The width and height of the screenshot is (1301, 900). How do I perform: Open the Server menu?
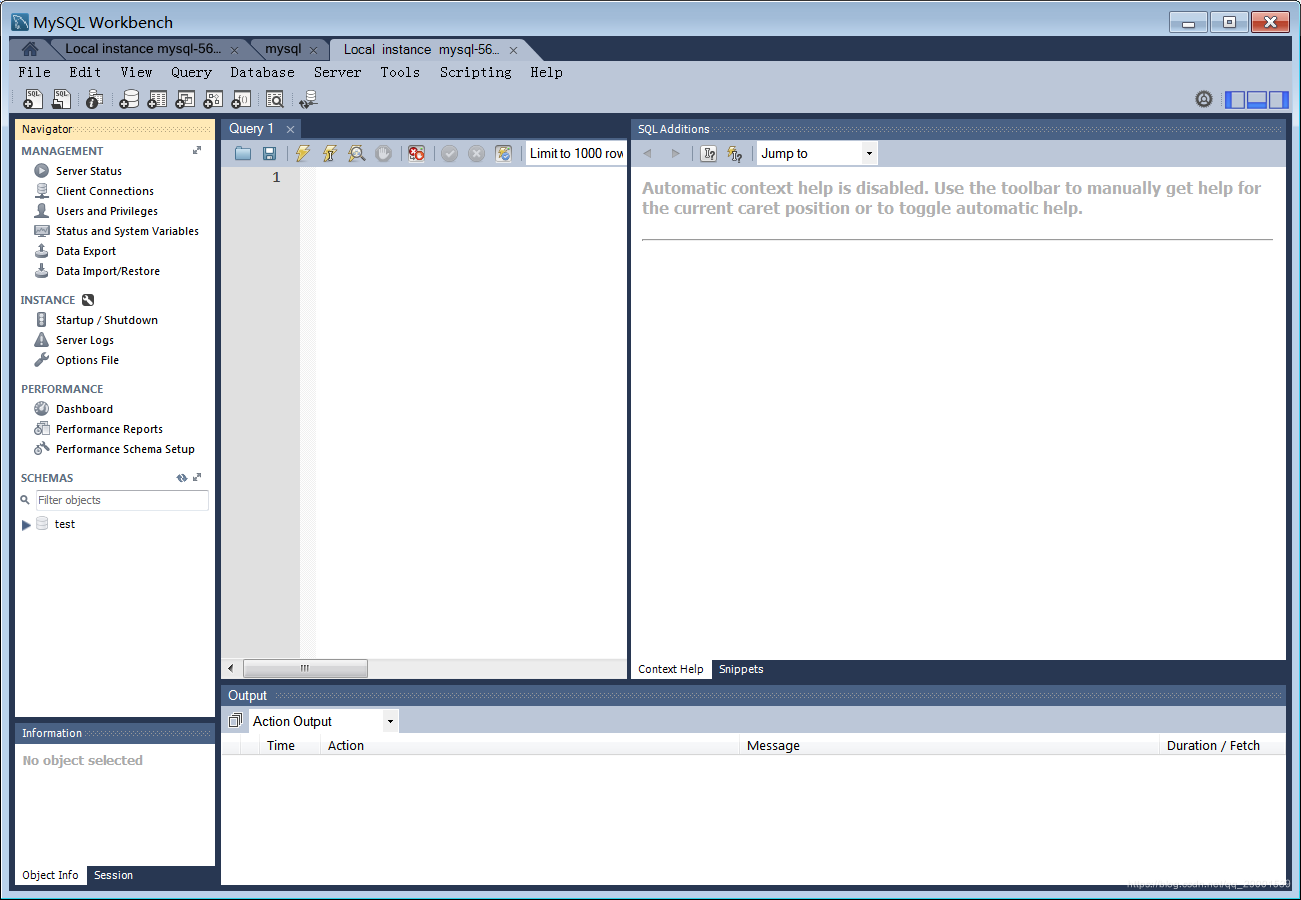coord(338,72)
